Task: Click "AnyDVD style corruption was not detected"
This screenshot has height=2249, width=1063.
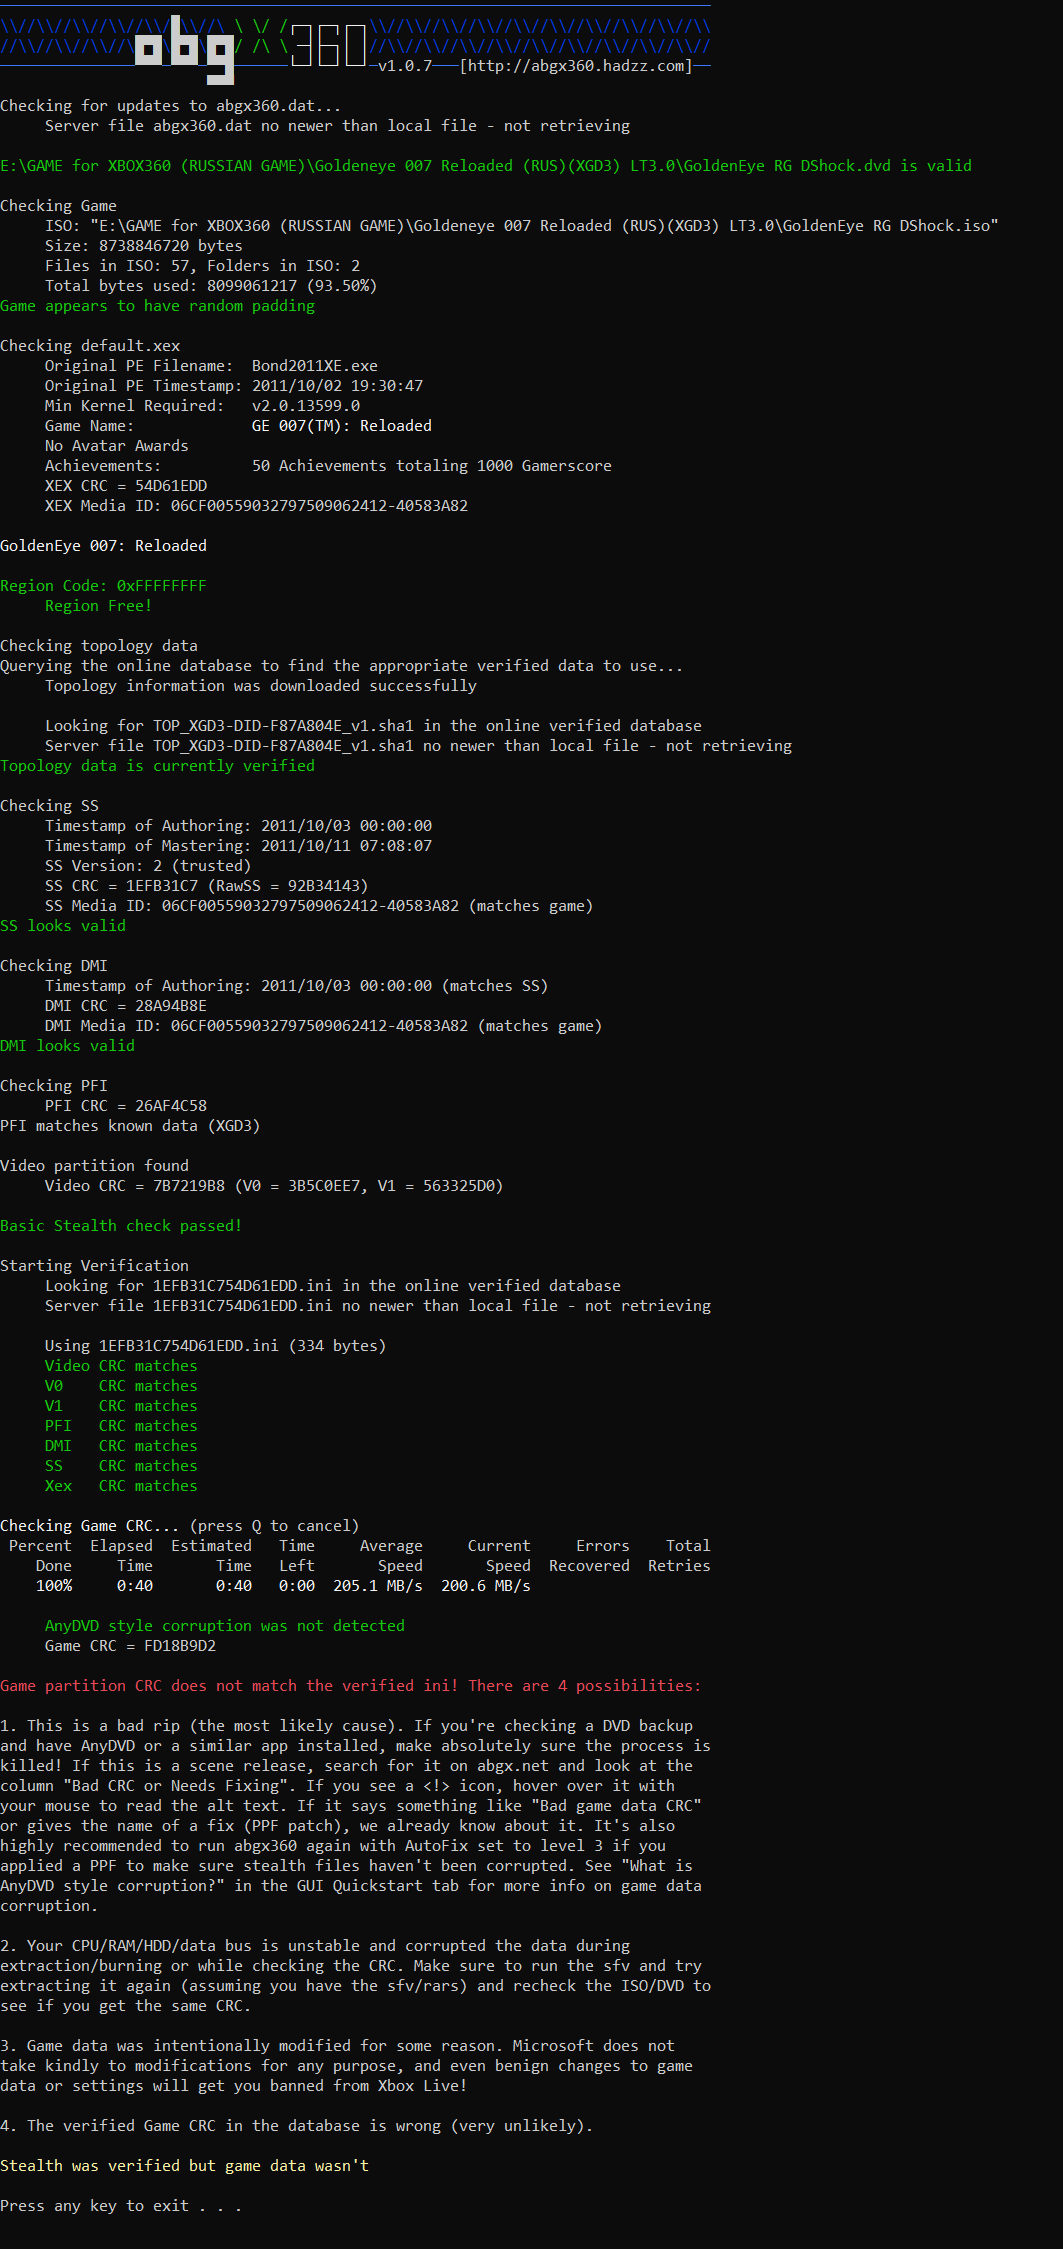Action: click(225, 1626)
